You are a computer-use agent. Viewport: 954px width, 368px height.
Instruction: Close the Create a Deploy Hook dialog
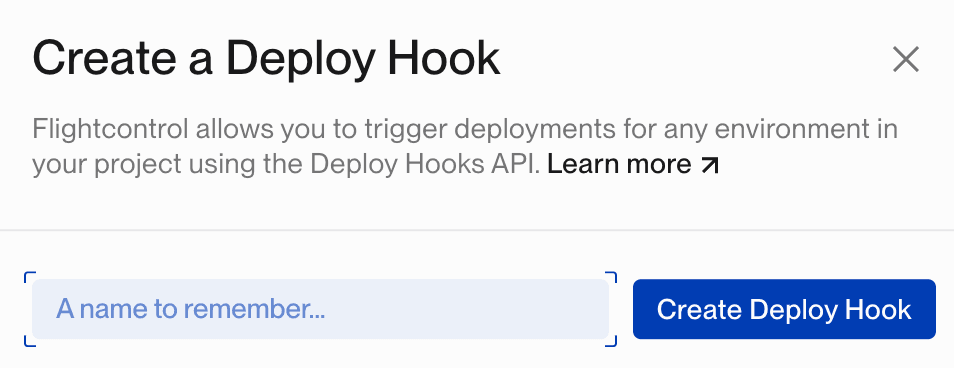pos(905,60)
